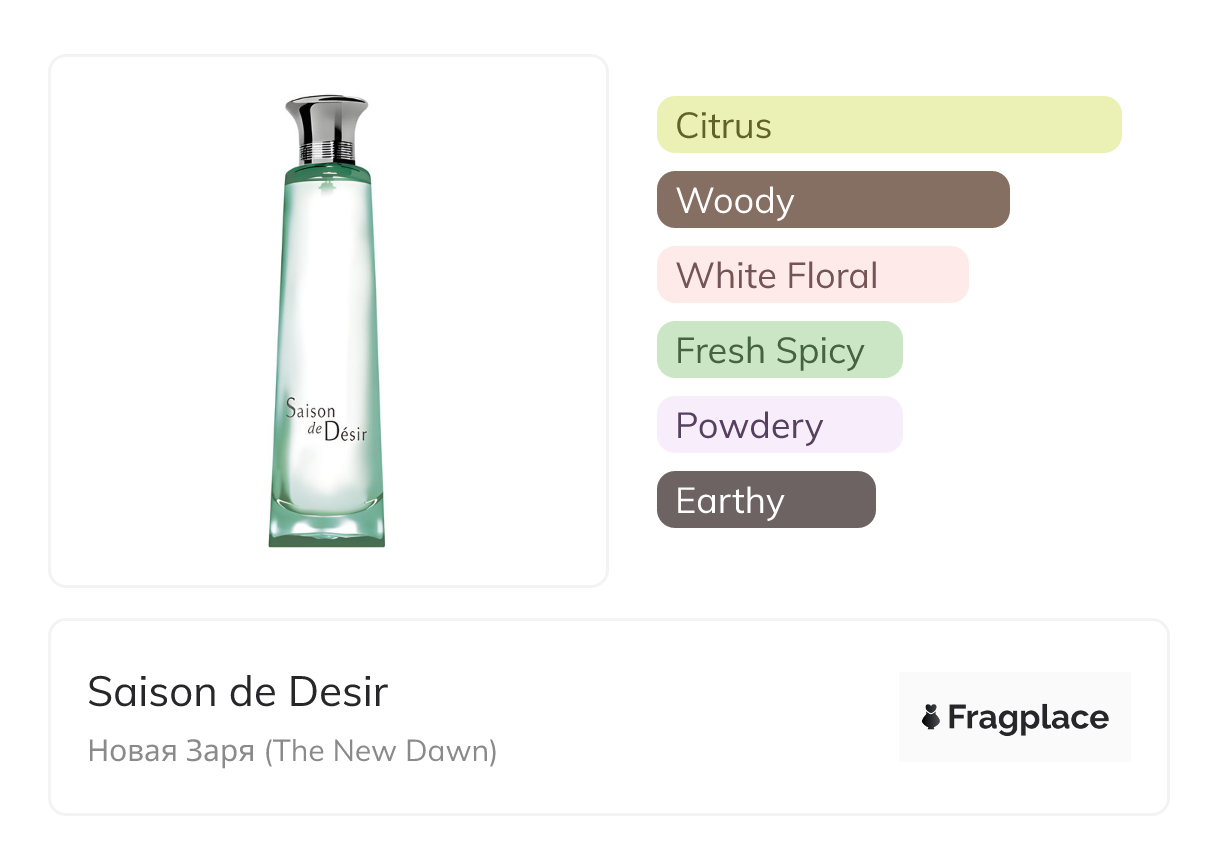This screenshot has width=1218, height=864.
Task: Pick the green Fresh Spicy accord bar
Action: (779, 350)
